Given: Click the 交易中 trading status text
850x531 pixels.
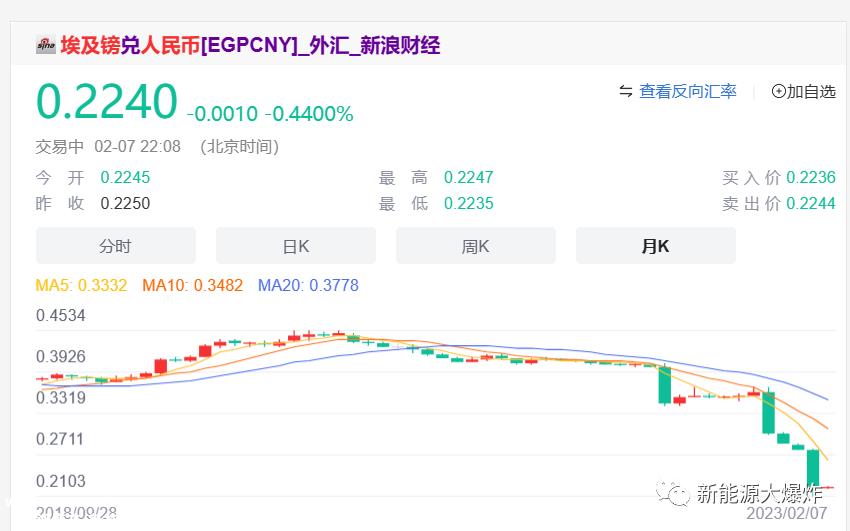Looking at the screenshot, I should pyautogui.click(x=60, y=146).
